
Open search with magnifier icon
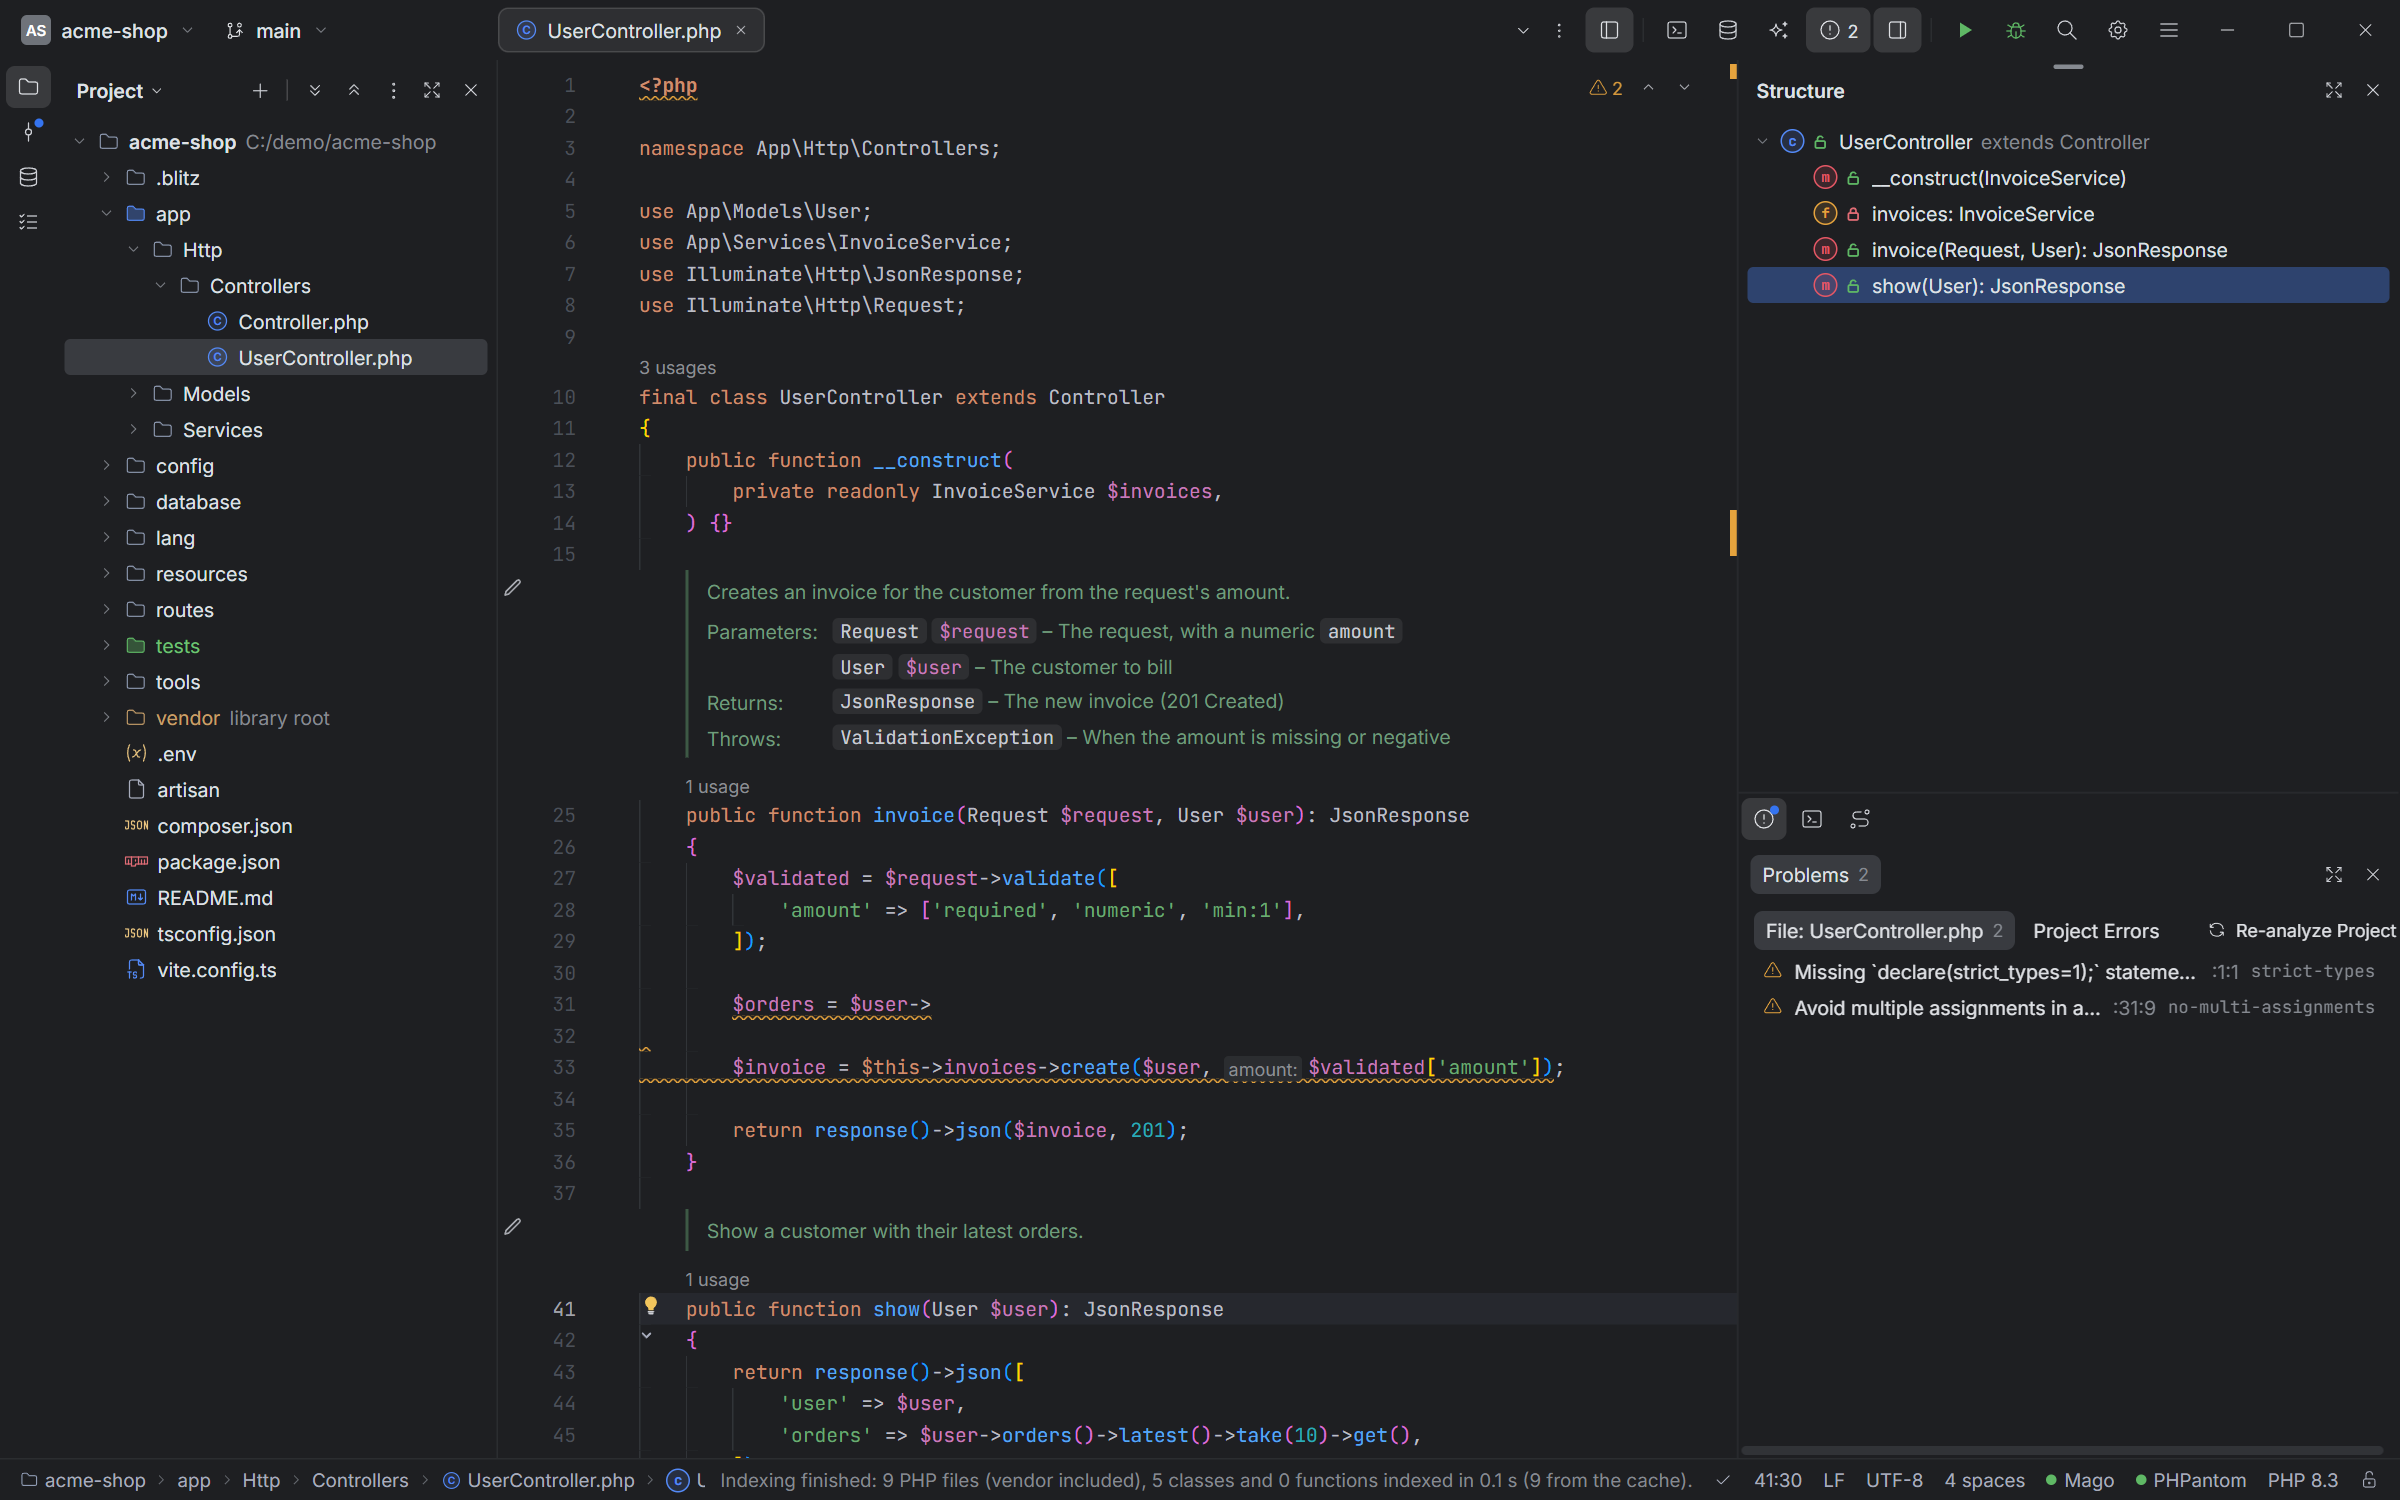pos(2066,30)
